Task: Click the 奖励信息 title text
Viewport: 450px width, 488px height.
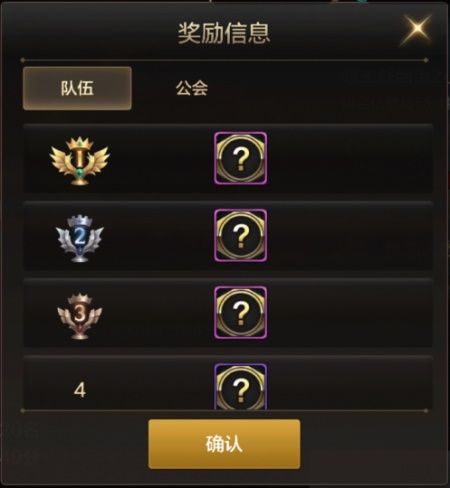Action: click(224, 33)
